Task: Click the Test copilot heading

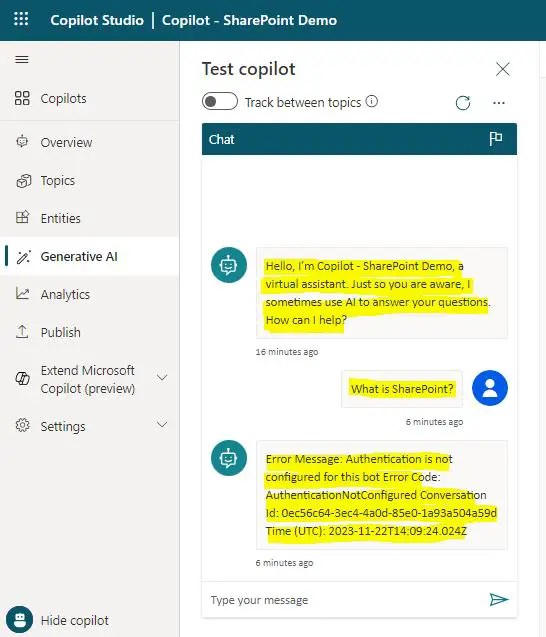Action: point(249,69)
